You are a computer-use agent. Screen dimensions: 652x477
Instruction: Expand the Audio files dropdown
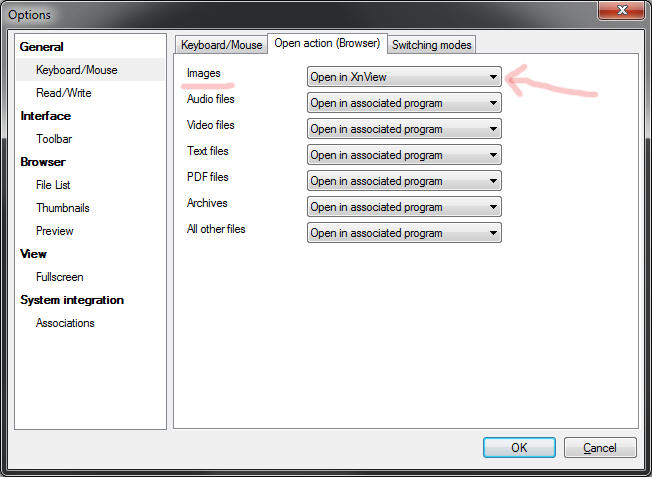403,103
